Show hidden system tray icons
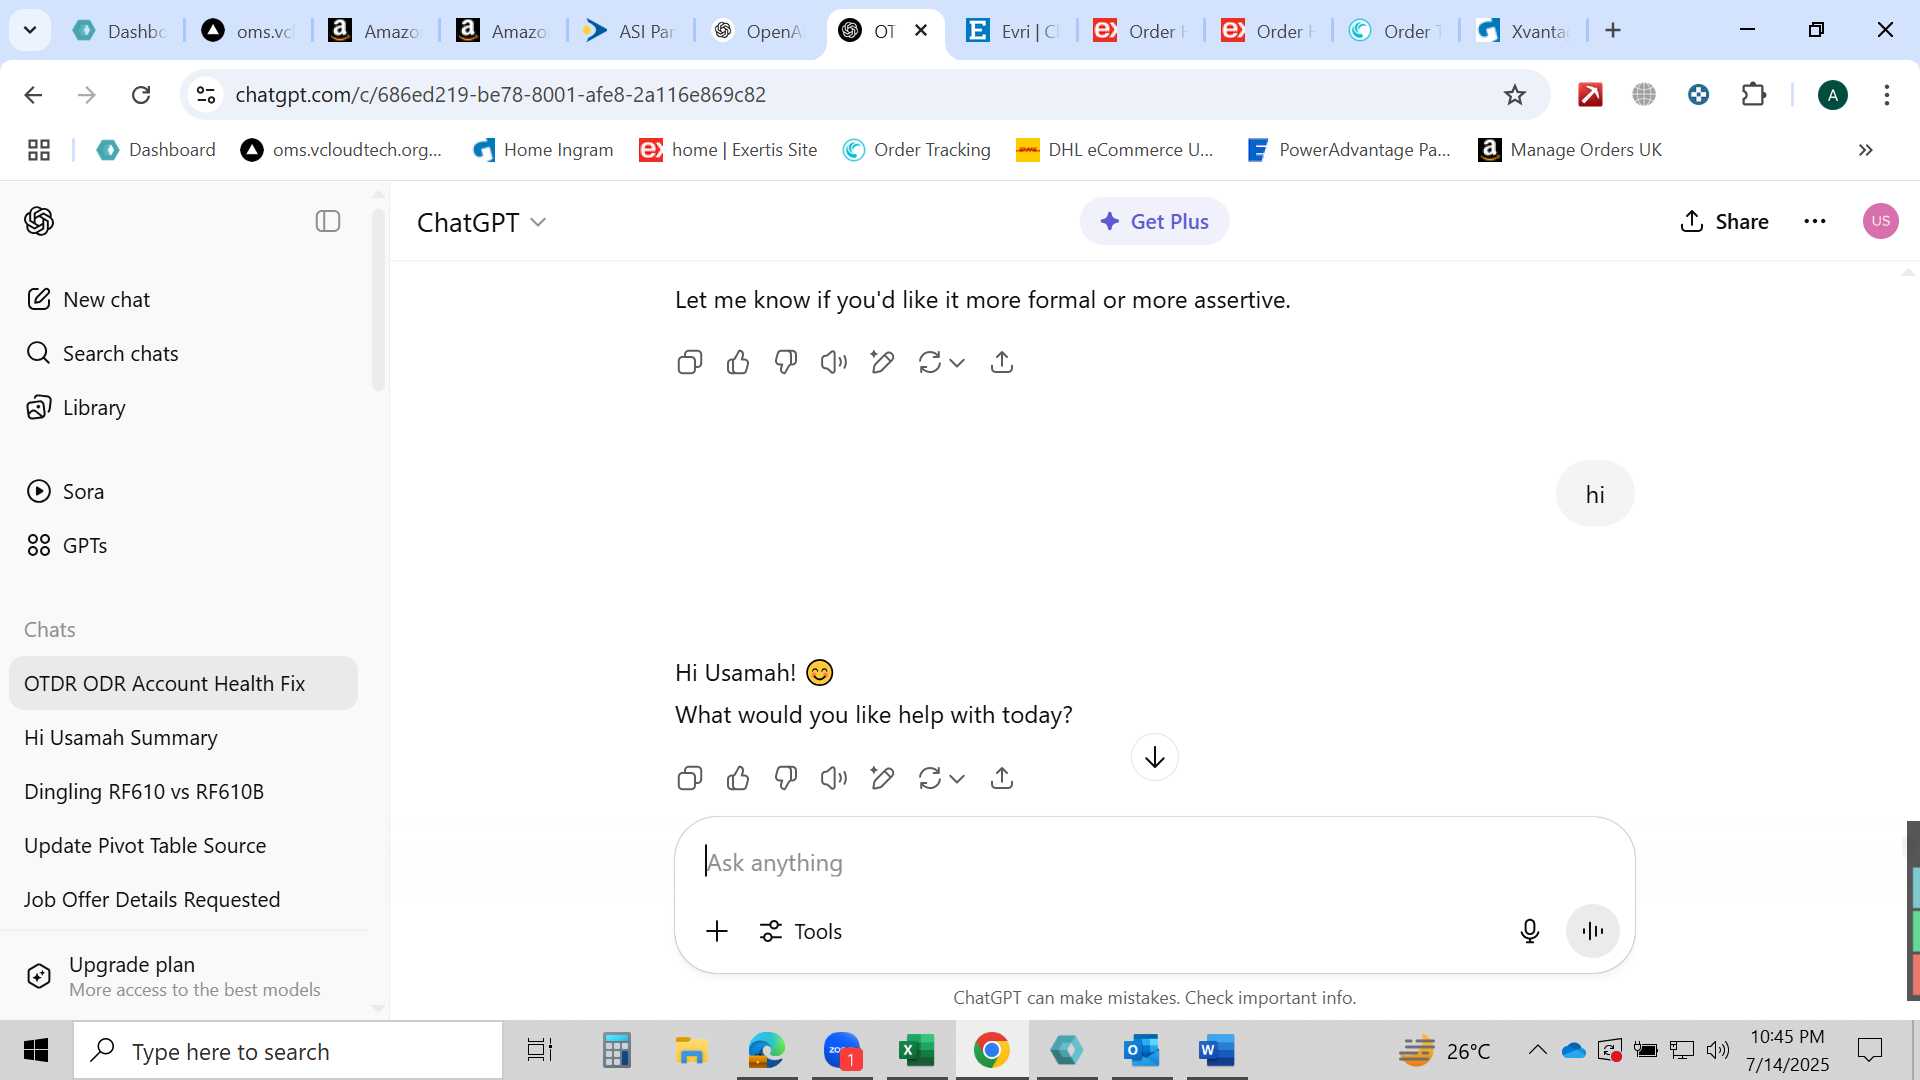This screenshot has height=1080, width=1920. (x=1537, y=1050)
